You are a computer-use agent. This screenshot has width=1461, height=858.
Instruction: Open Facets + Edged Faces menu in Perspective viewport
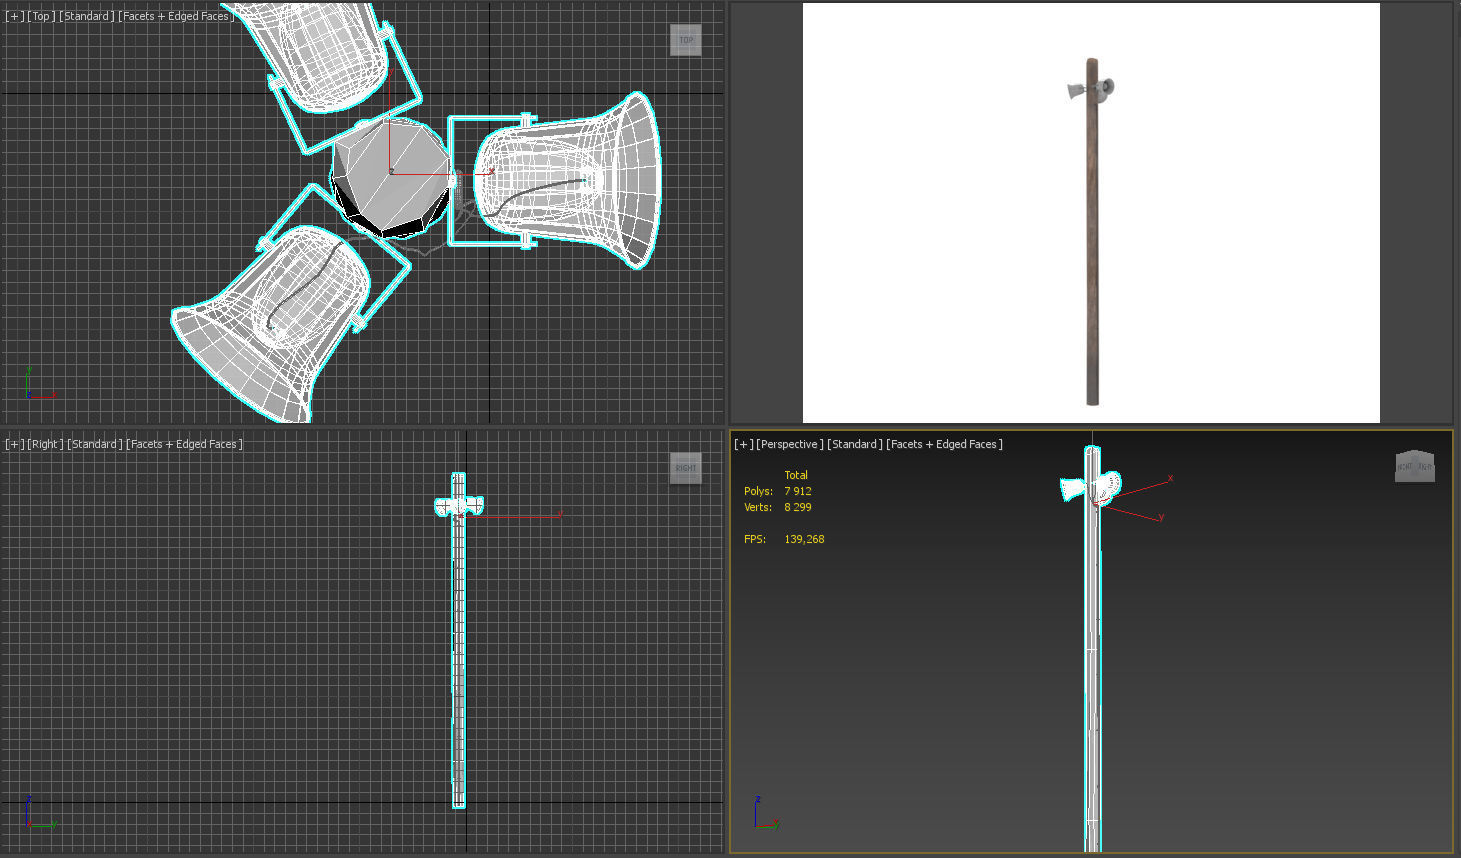click(x=944, y=444)
